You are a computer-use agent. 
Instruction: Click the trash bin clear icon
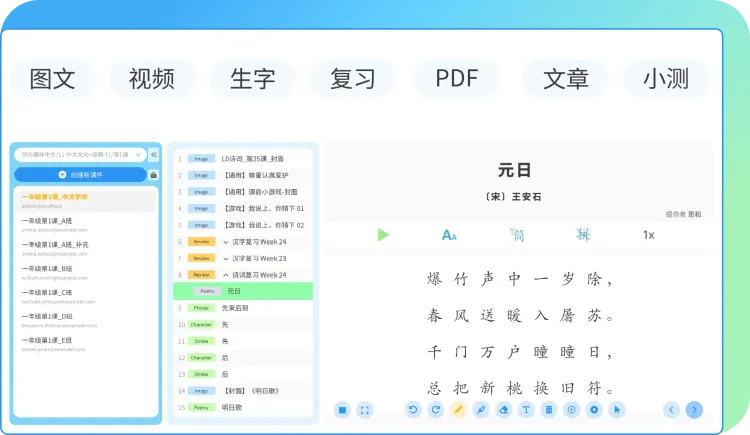pyautogui.click(x=549, y=410)
